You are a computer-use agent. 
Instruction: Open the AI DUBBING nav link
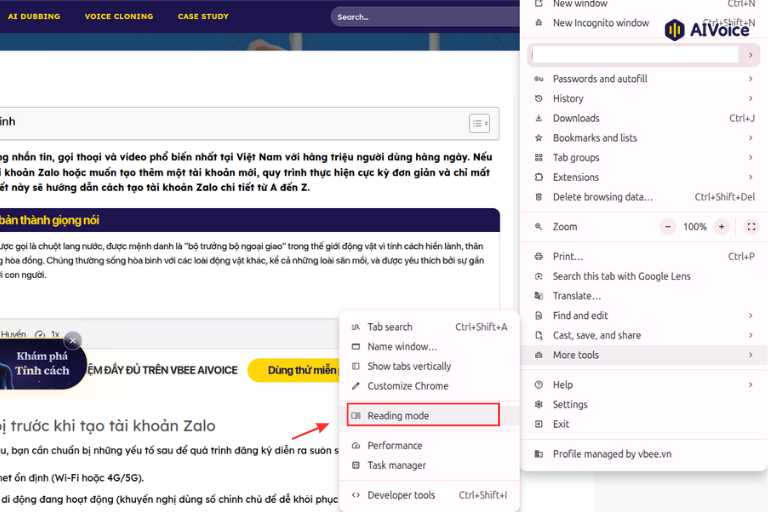pyautogui.click(x=34, y=16)
